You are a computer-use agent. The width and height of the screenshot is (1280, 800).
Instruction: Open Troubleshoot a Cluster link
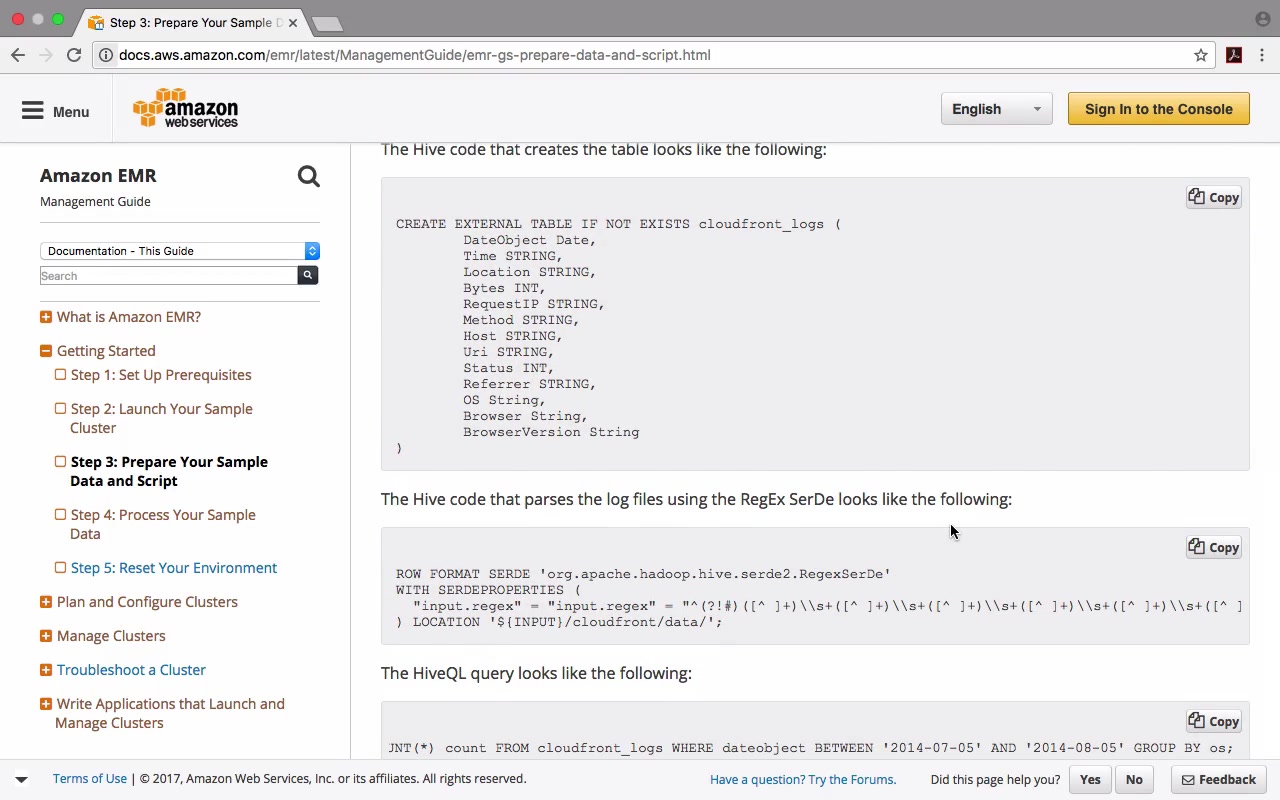(x=131, y=670)
